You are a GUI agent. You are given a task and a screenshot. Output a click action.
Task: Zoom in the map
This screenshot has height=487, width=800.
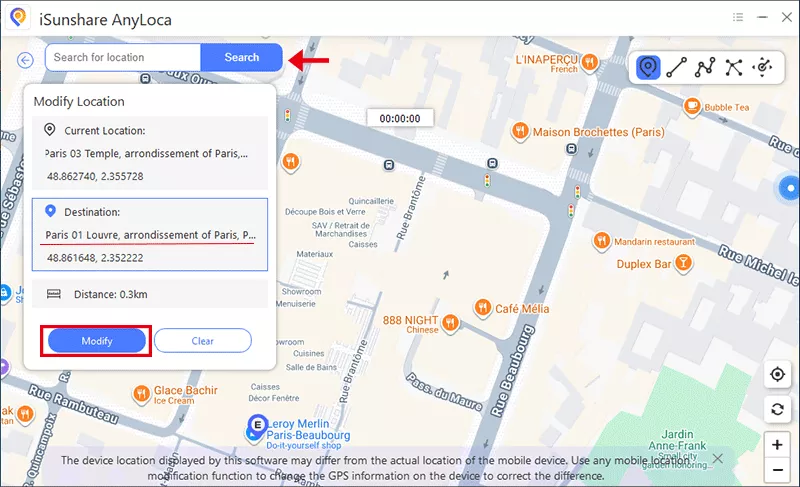click(x=777, y=444)
